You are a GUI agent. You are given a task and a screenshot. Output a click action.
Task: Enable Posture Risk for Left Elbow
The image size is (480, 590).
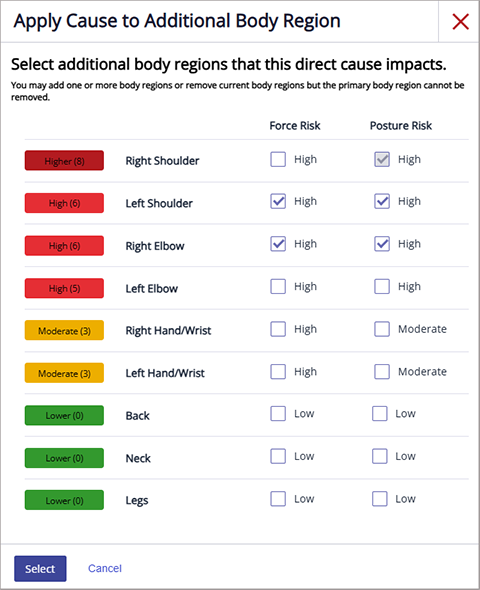tap(382, 286)
